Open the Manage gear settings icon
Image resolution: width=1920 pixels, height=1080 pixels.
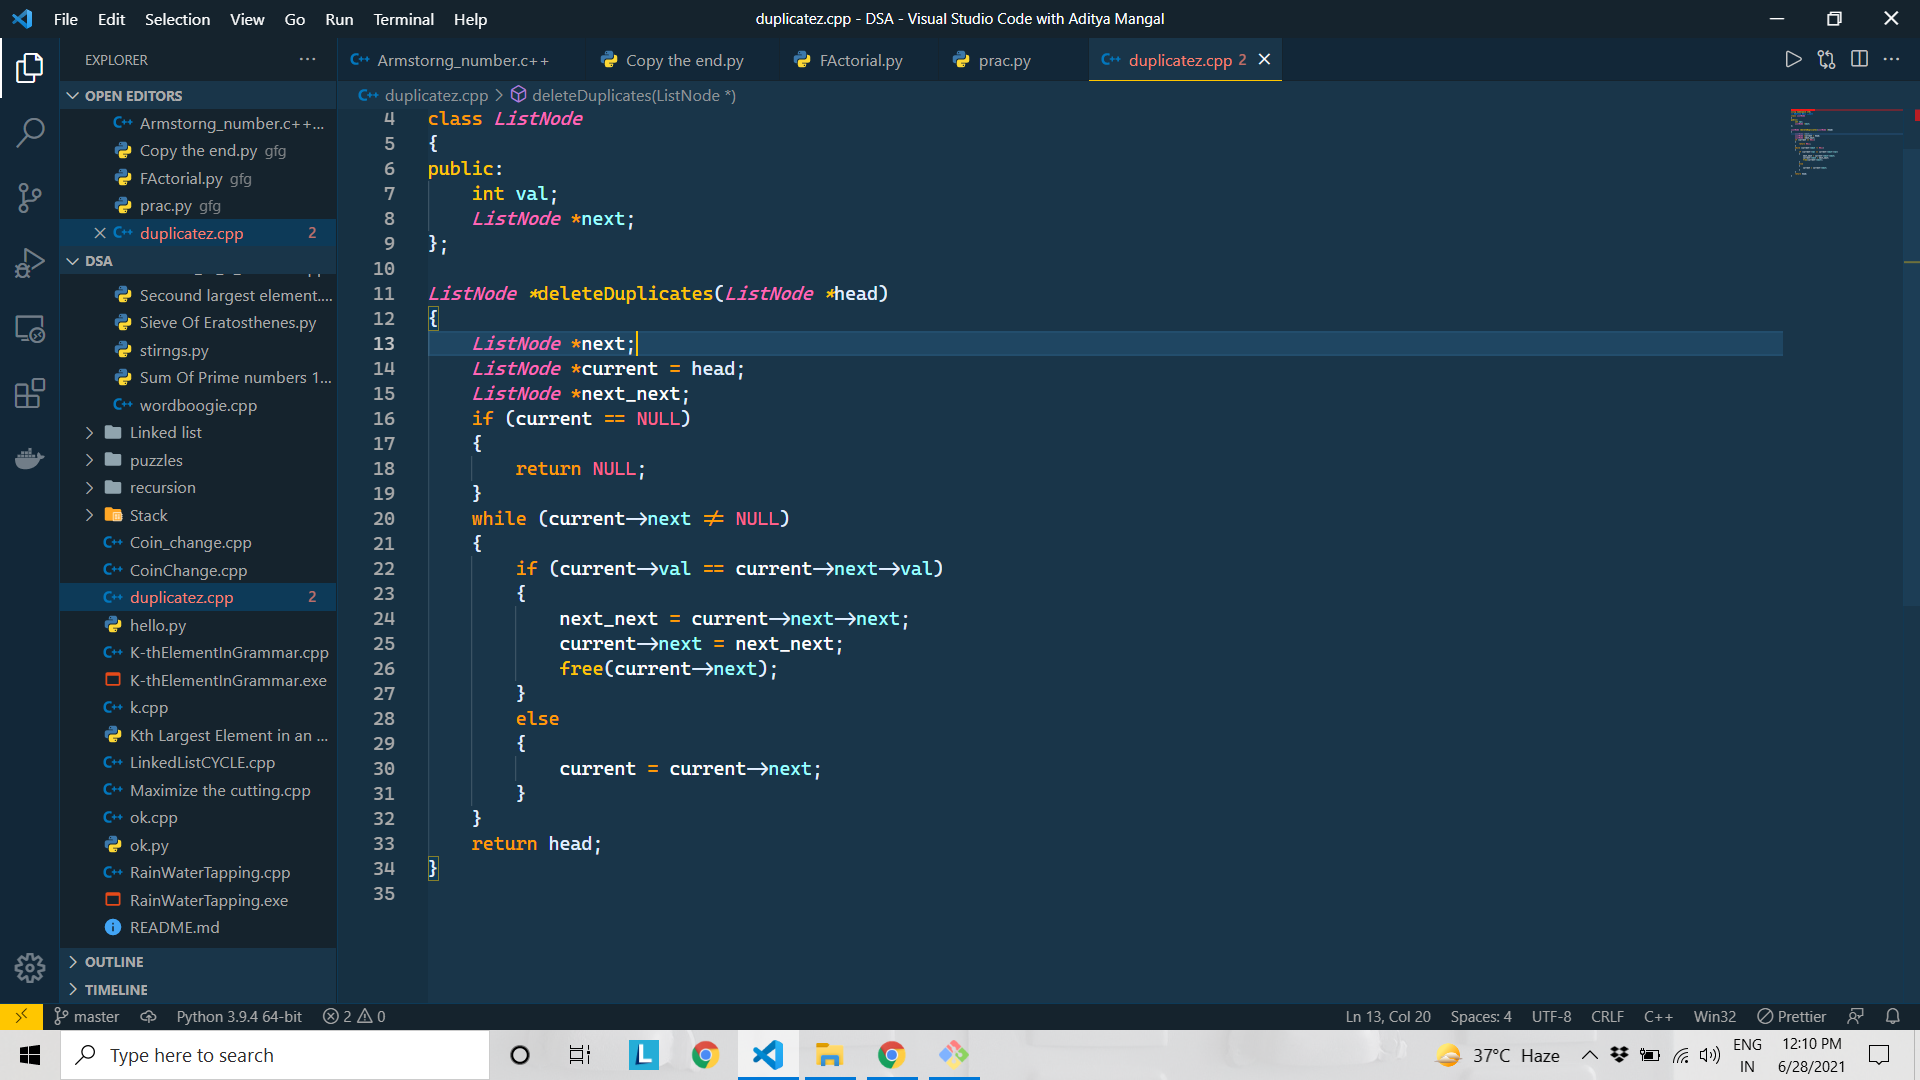tap(30, 967)
